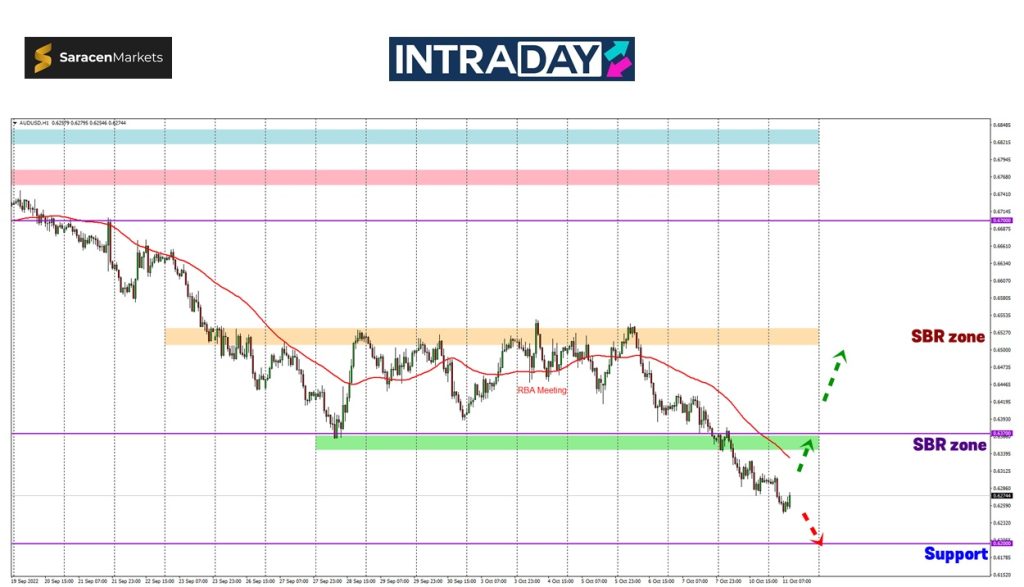Click the current price tag on the price axis
1024x587 pixels.
pyautogui.click(x=1000, y=496)
